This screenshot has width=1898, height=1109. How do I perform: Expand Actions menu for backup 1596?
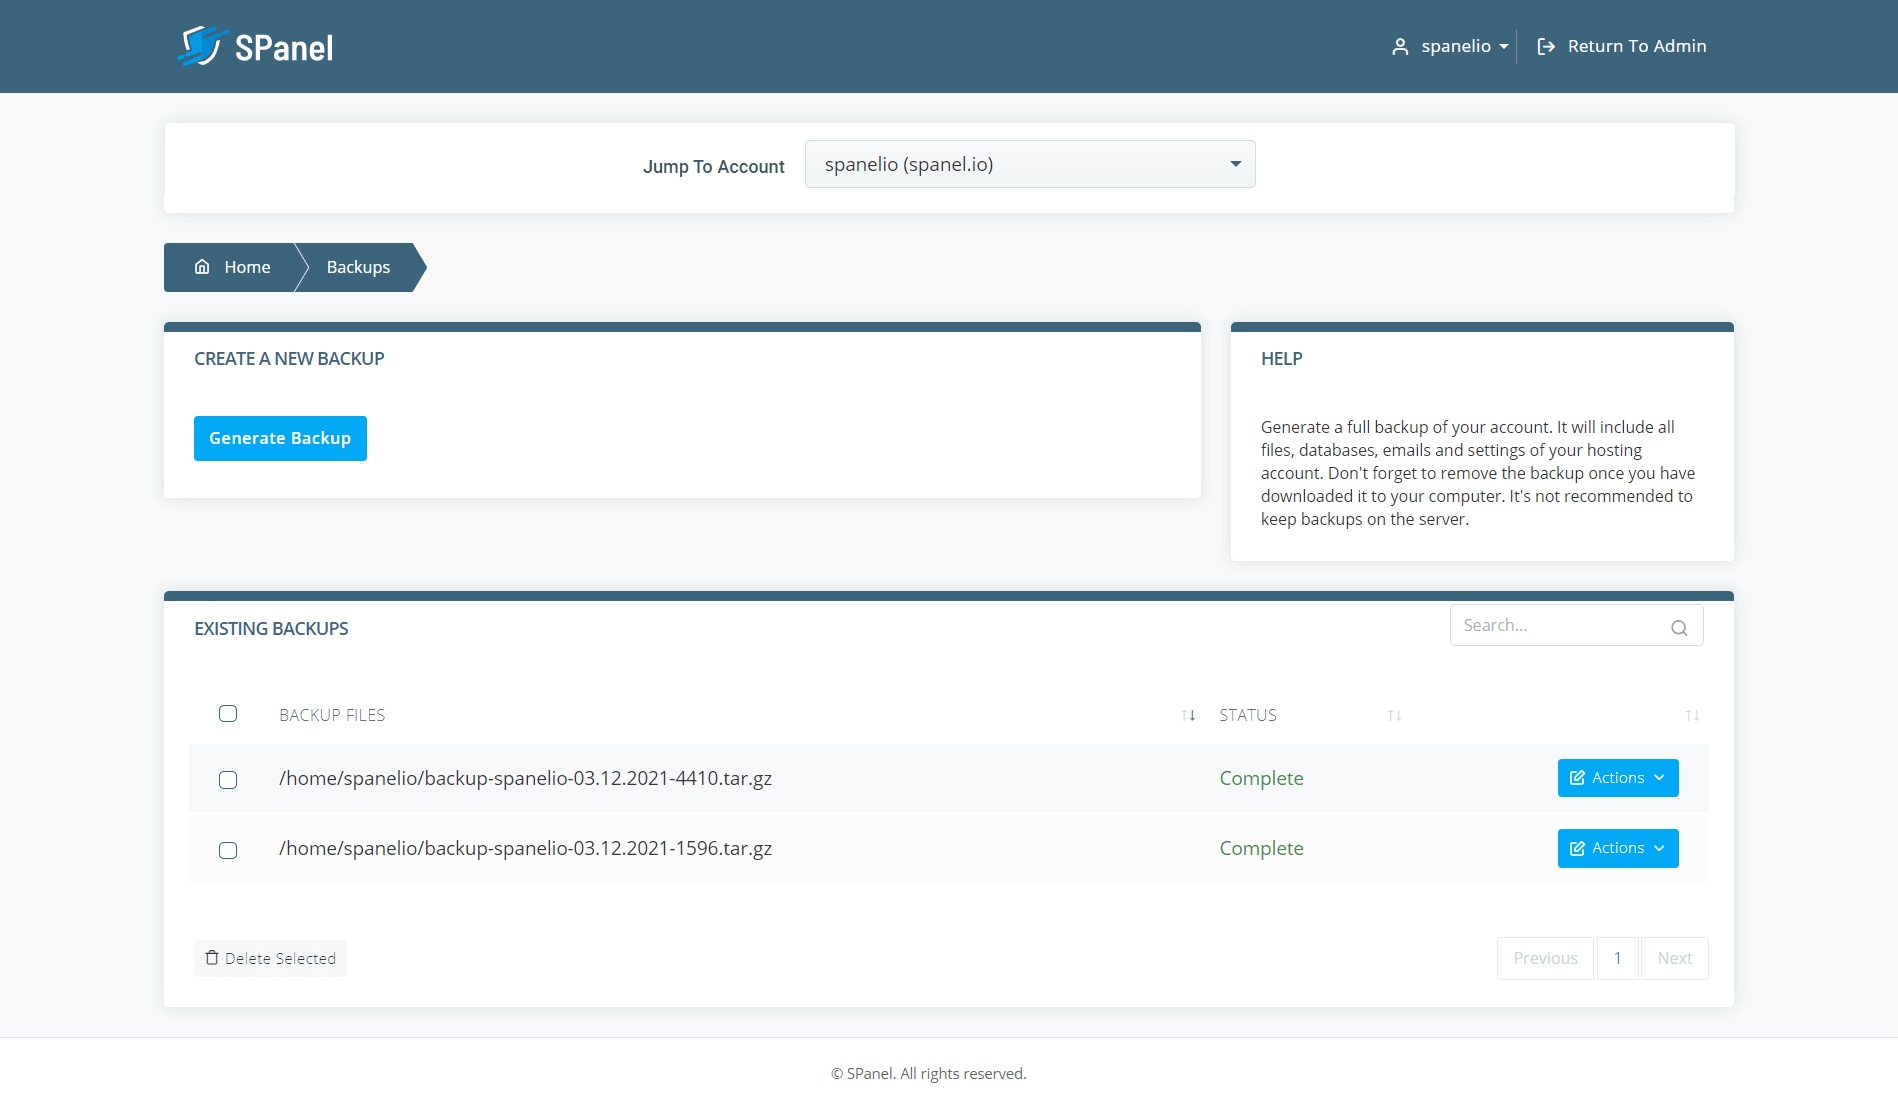(1618, 848)
